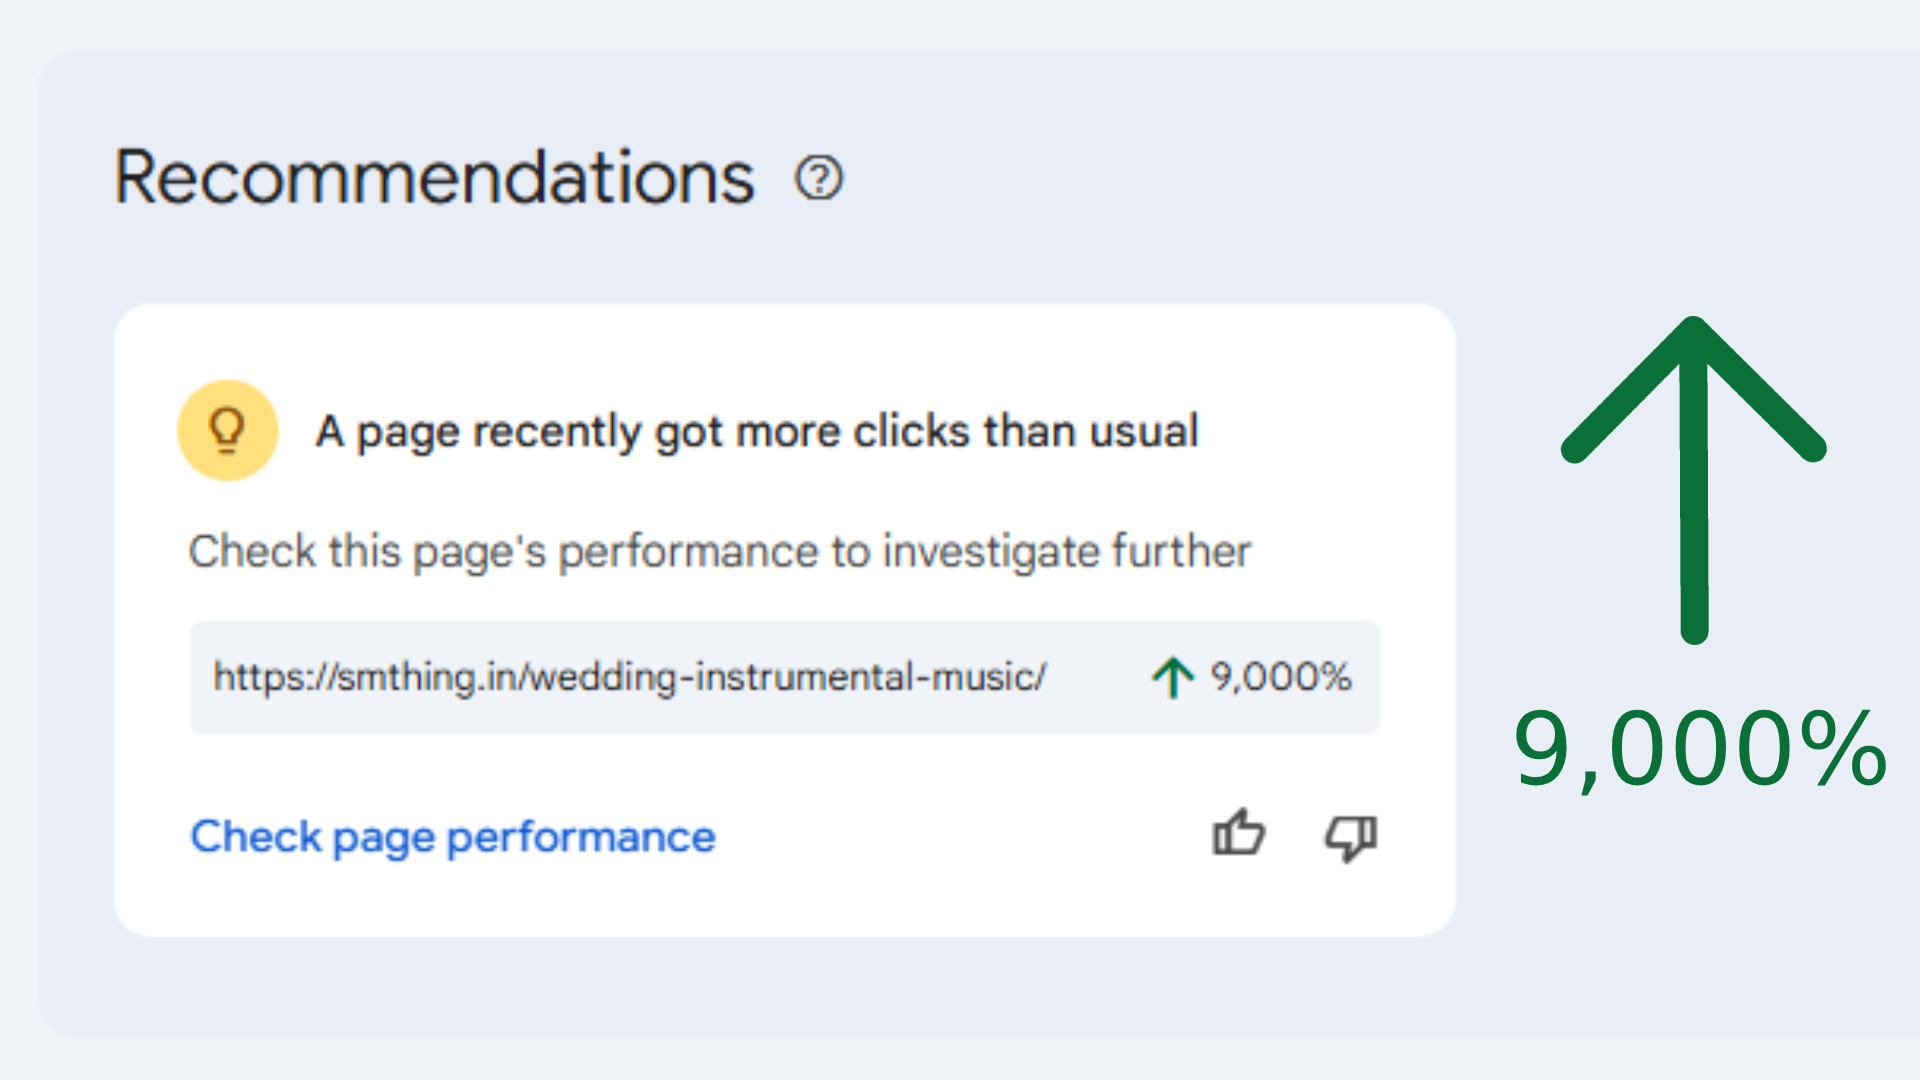The width and height of the screenshot is (1920, 1080).
Task: Click the word 'usual' in the card title
Action: (1143, 432)
